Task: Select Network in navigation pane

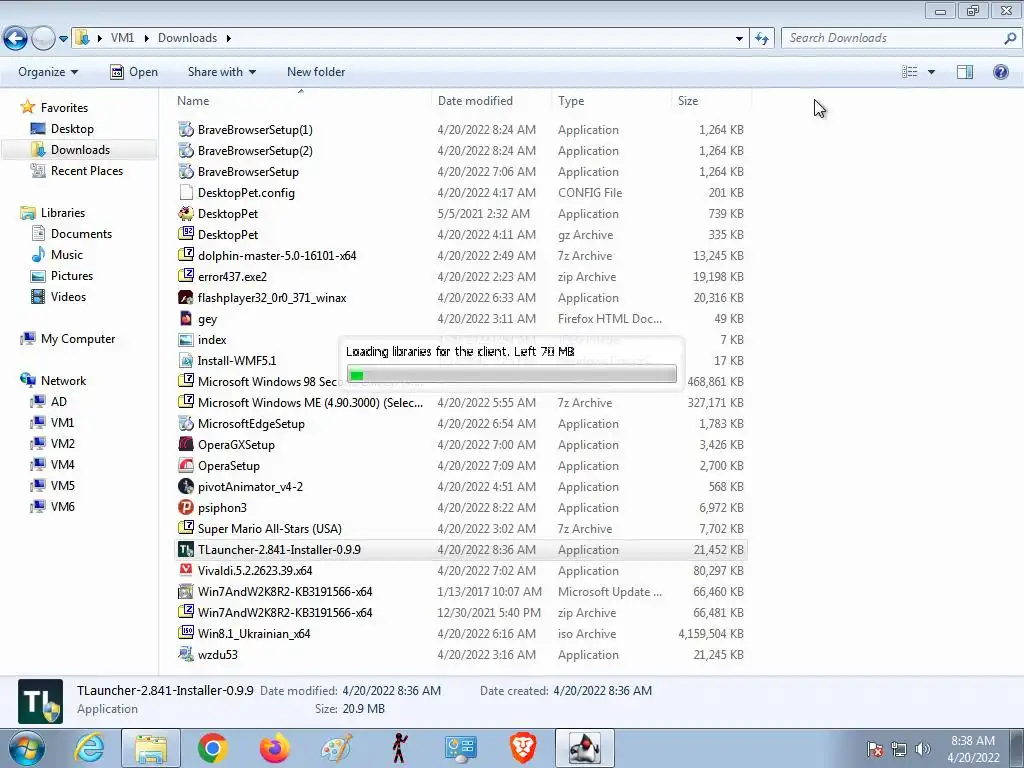Action: click(63, 381)
